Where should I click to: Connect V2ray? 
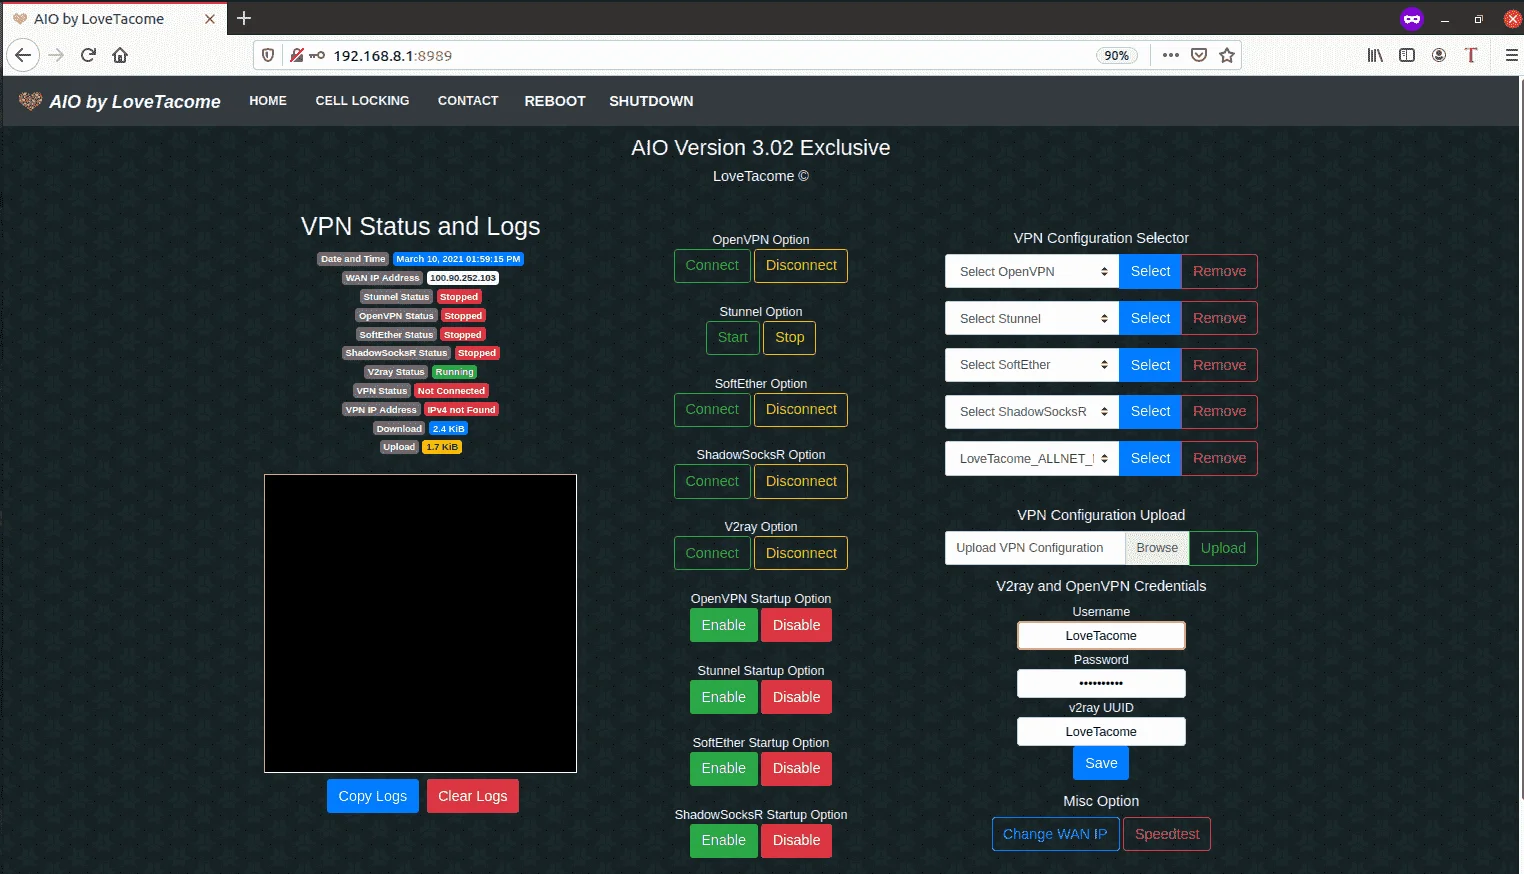click(x=712, y=553)
